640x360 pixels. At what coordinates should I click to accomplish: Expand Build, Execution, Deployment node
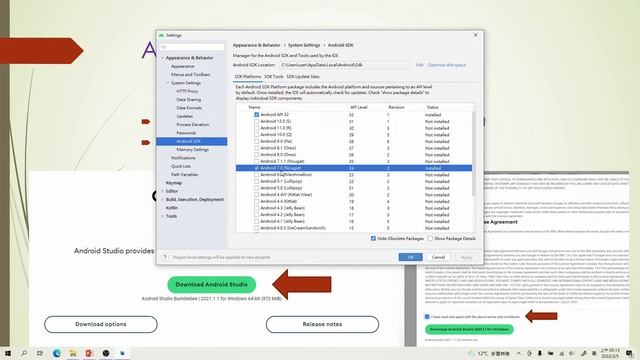pos(162,200)
